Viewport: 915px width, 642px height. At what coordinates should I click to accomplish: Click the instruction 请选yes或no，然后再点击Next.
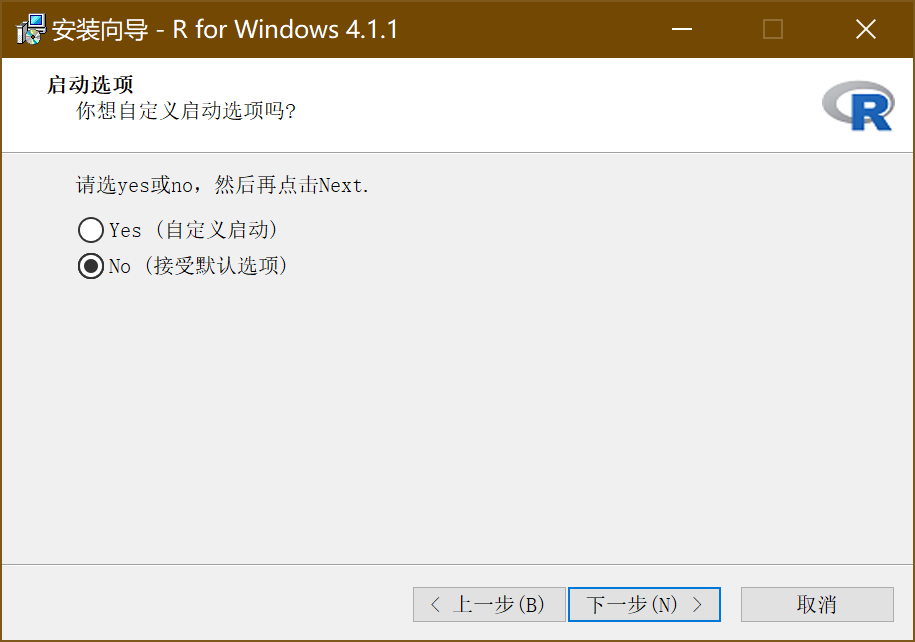click(222, 185)
